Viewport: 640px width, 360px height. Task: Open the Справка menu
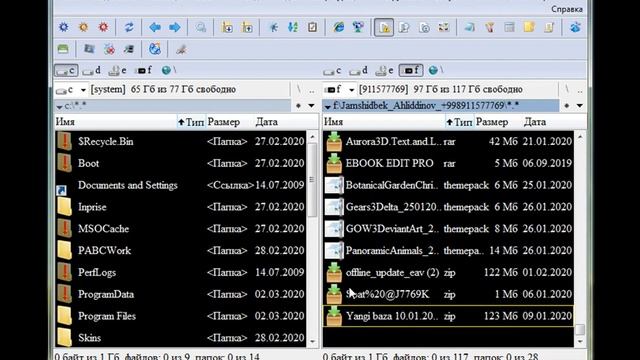[567, 9]
